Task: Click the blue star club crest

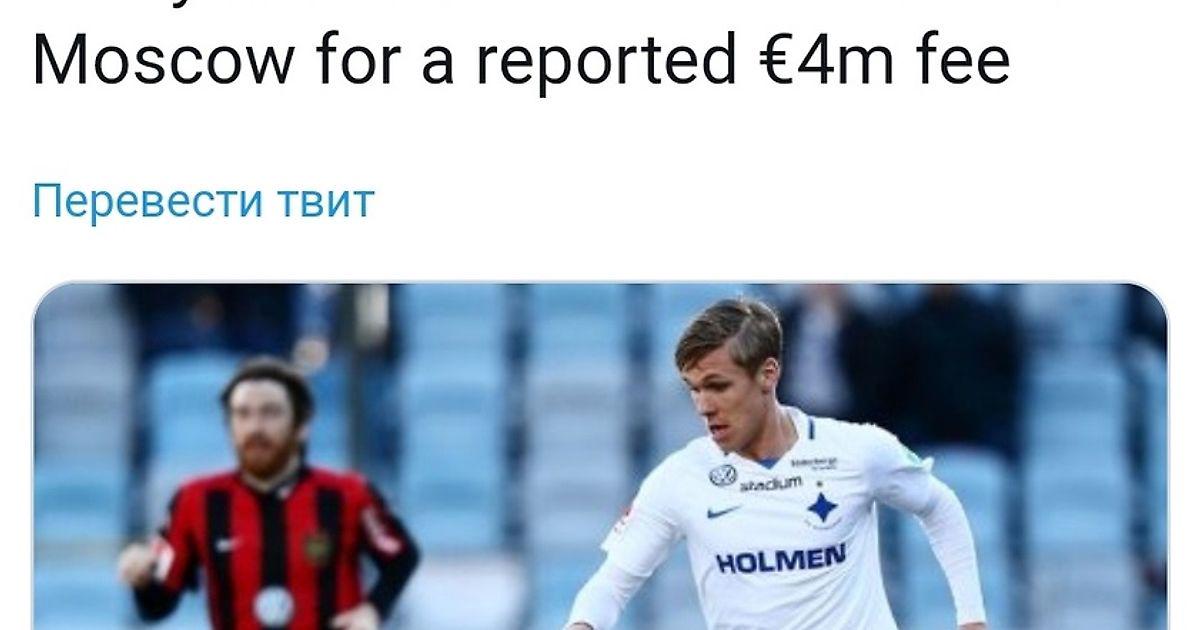Action: coord(823,508)
